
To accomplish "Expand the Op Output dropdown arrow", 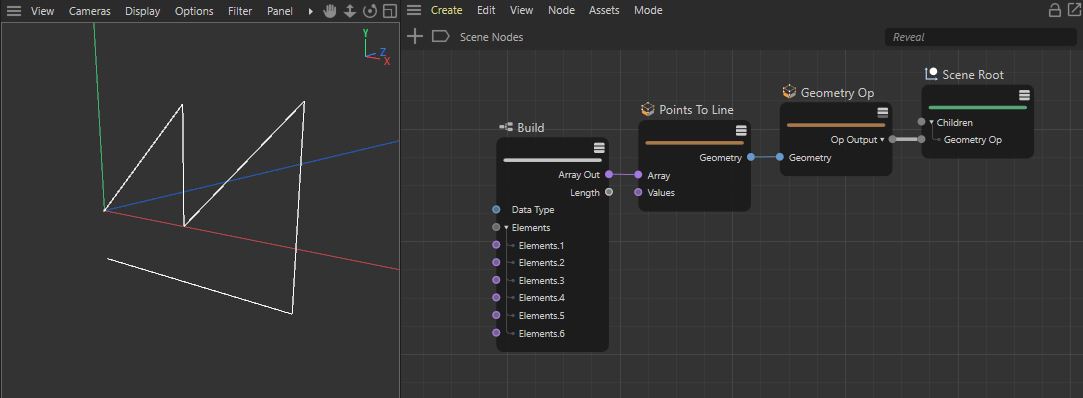I will tap(882, 140).
